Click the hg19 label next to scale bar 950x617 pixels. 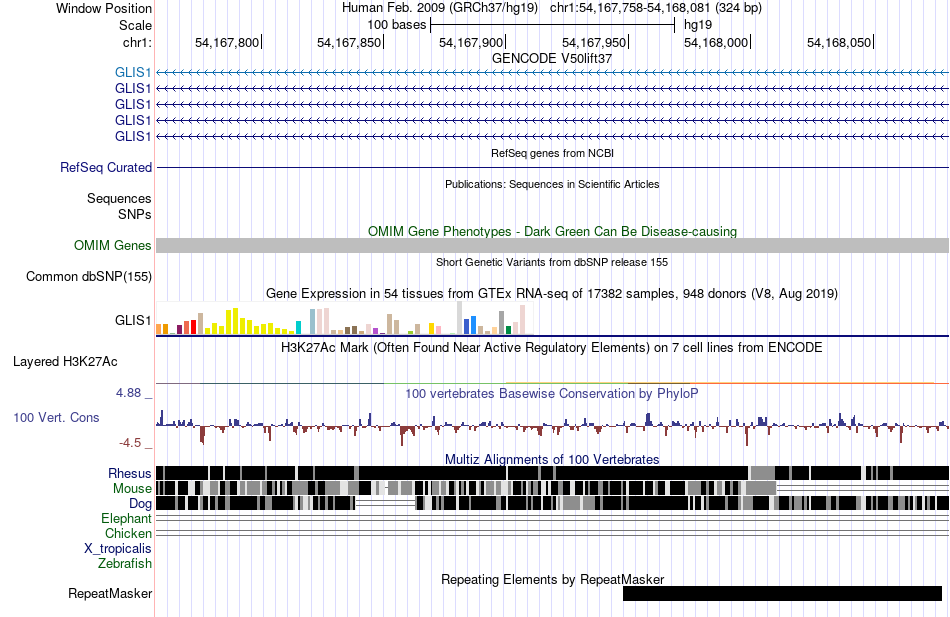point(698,25)
